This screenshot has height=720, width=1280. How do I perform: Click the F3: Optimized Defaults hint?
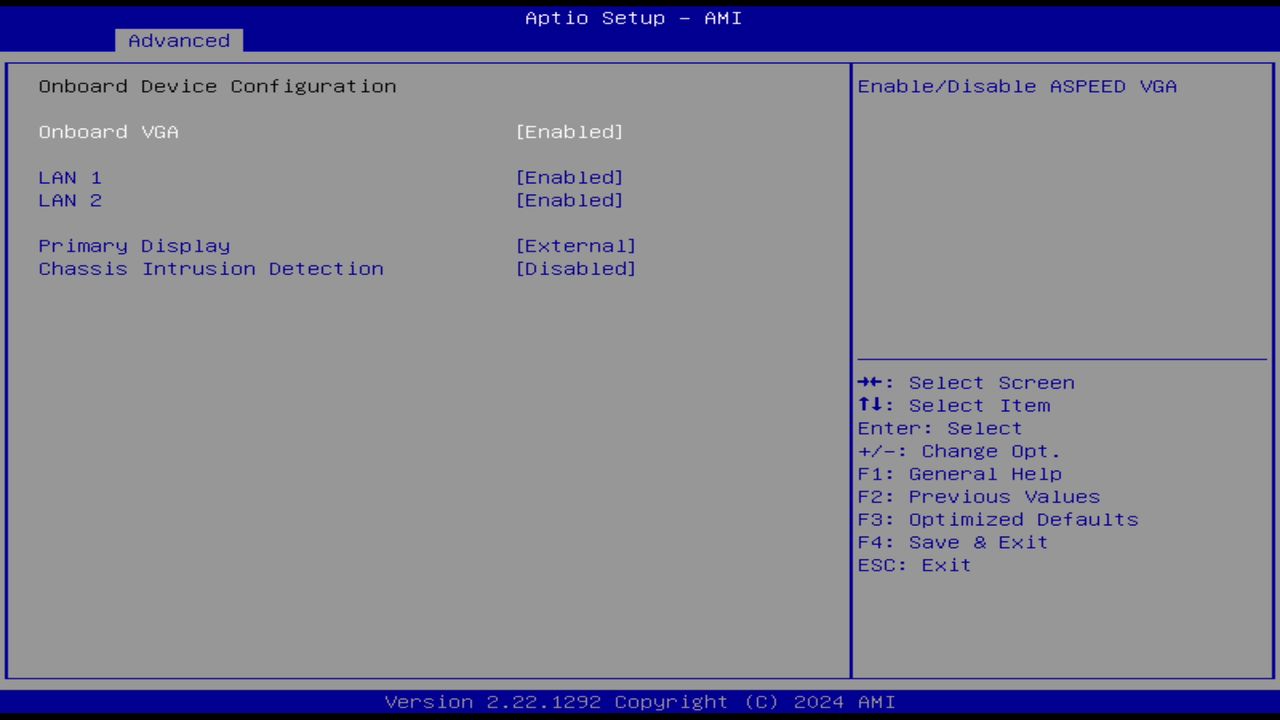[x=998, y=520]
